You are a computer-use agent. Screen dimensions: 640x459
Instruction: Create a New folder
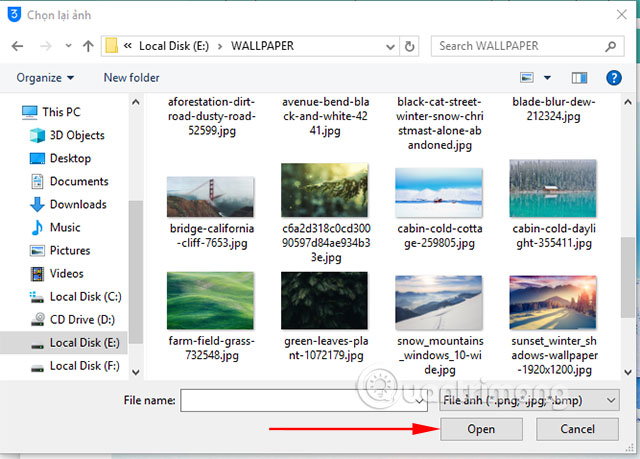click(x=131, y=78)
